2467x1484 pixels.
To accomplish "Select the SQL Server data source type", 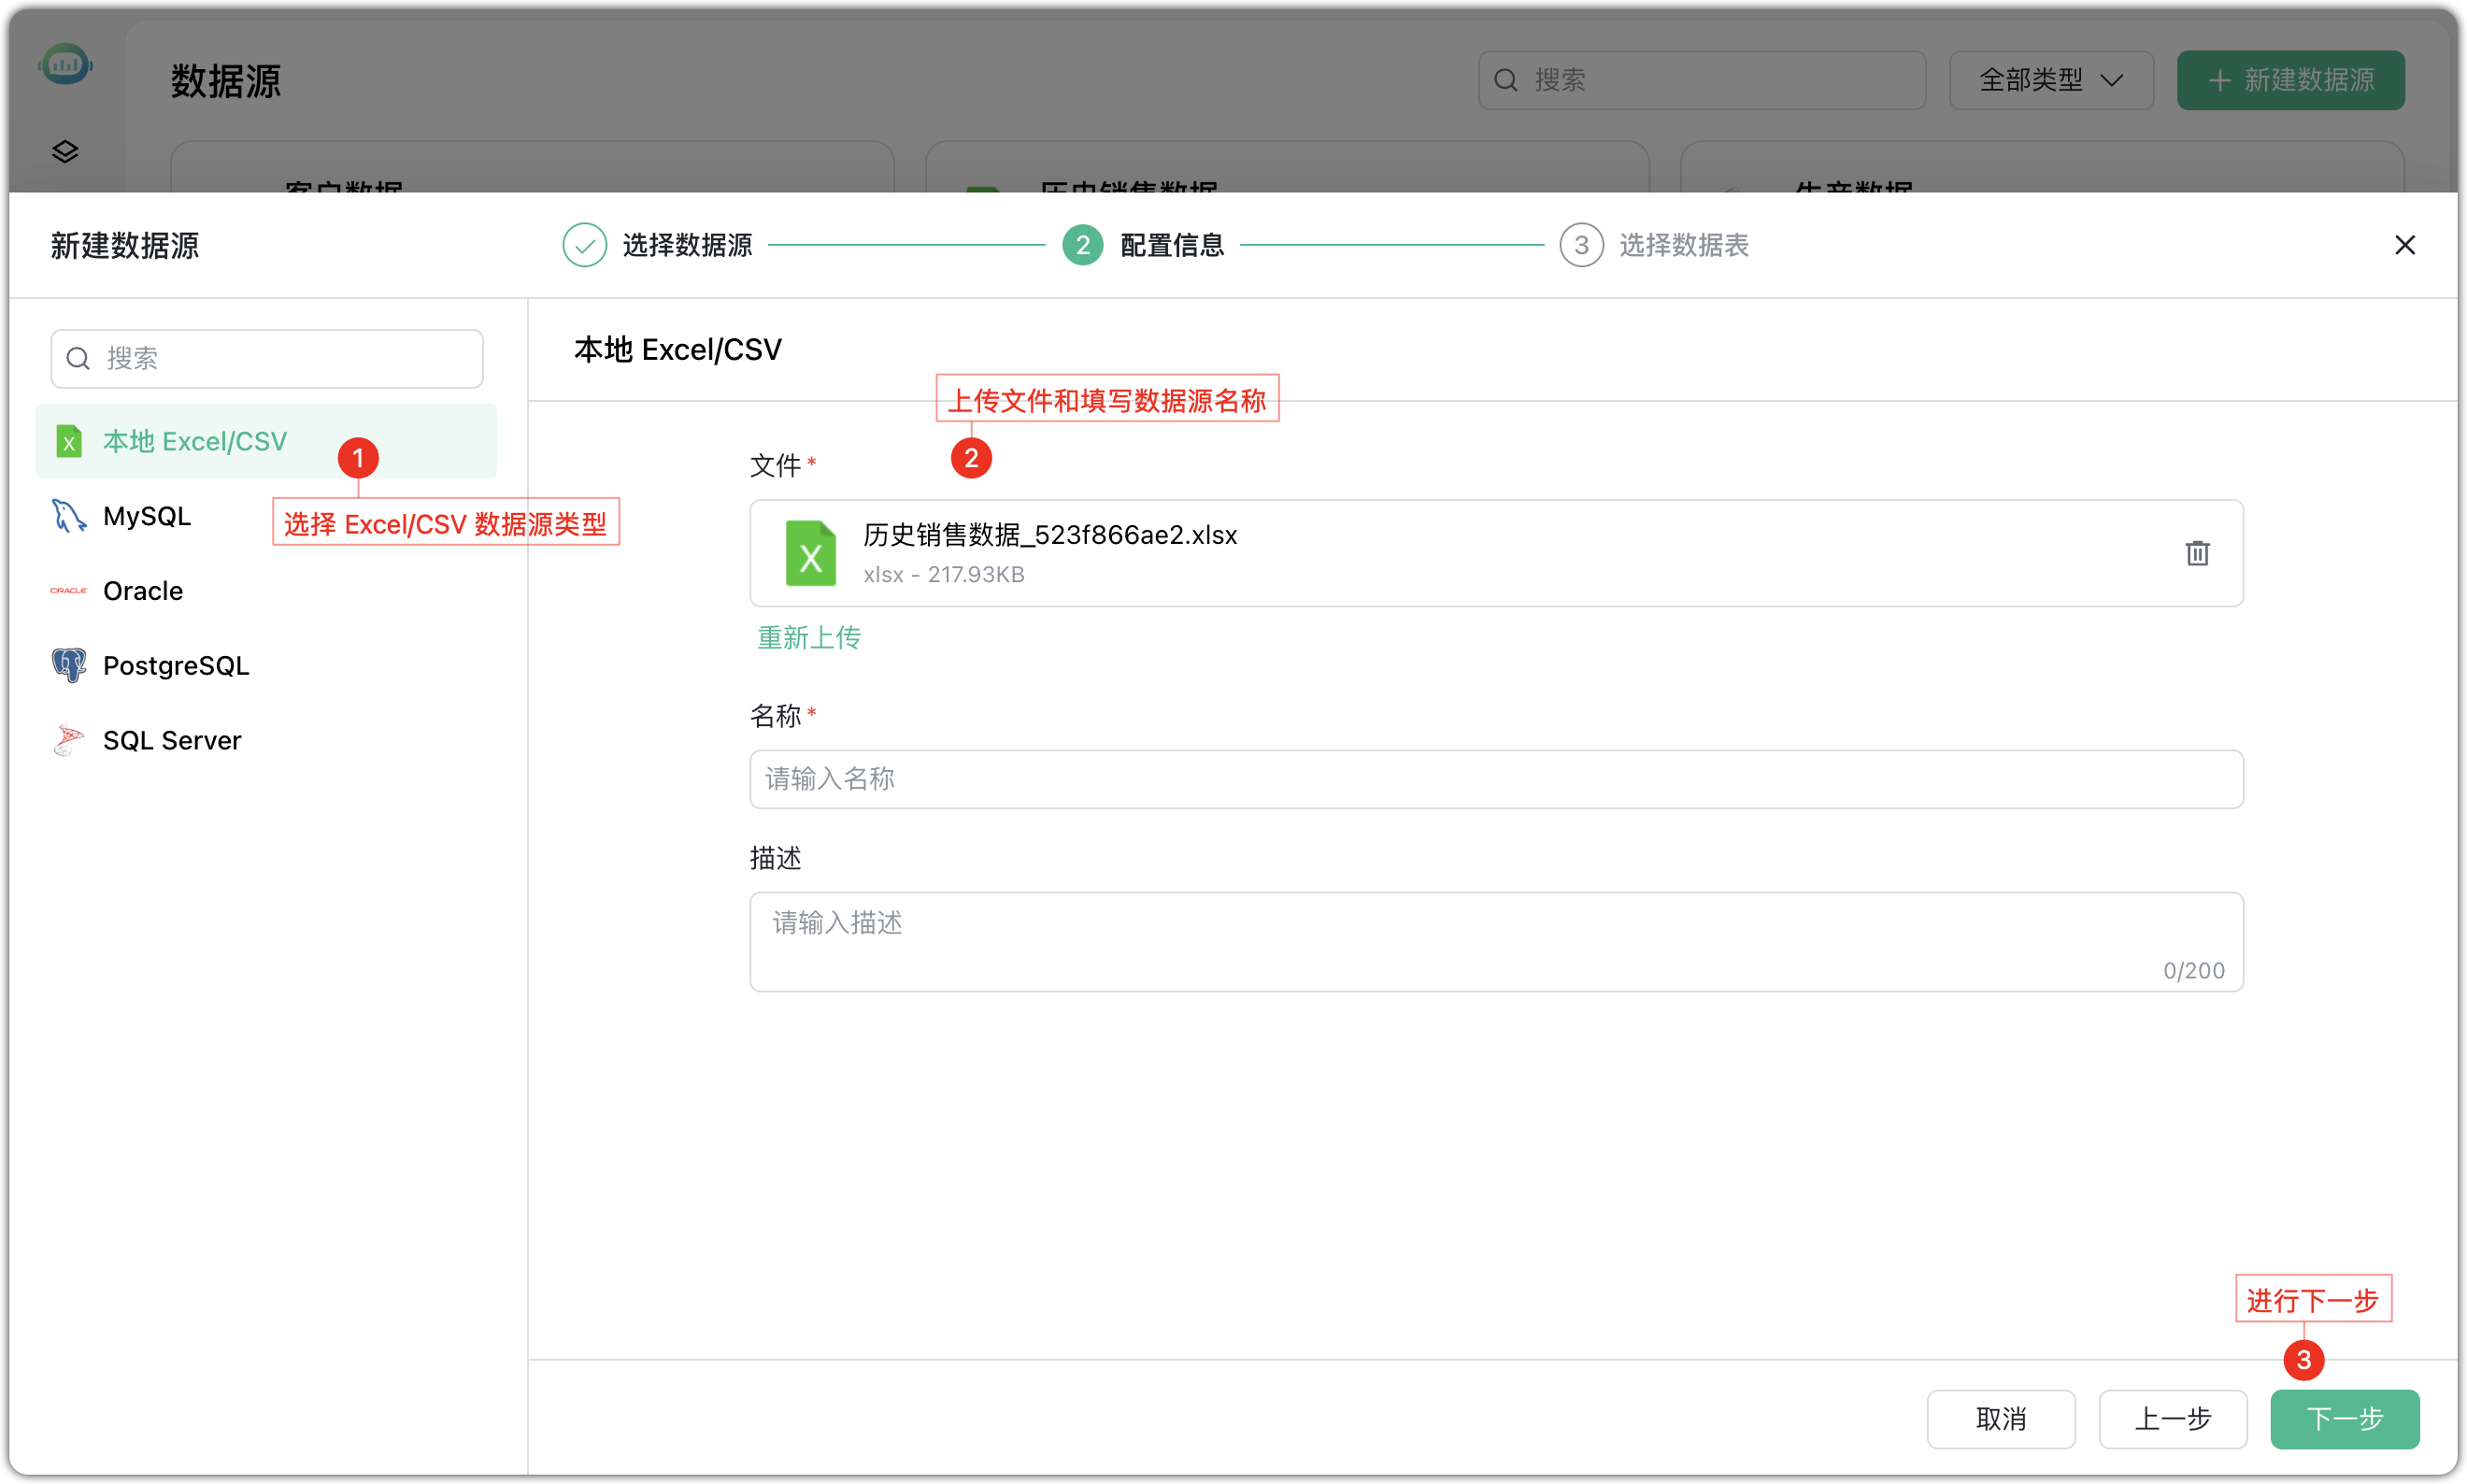I will [x=171, y=740].
